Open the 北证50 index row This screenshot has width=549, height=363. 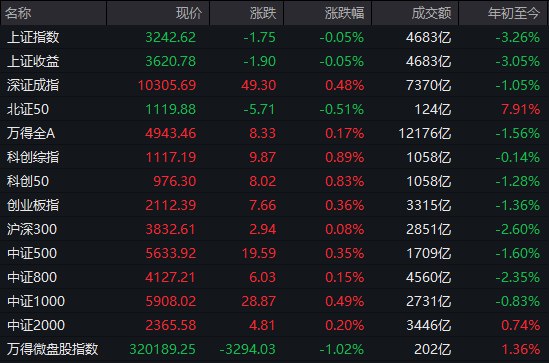tap(274, 109)
